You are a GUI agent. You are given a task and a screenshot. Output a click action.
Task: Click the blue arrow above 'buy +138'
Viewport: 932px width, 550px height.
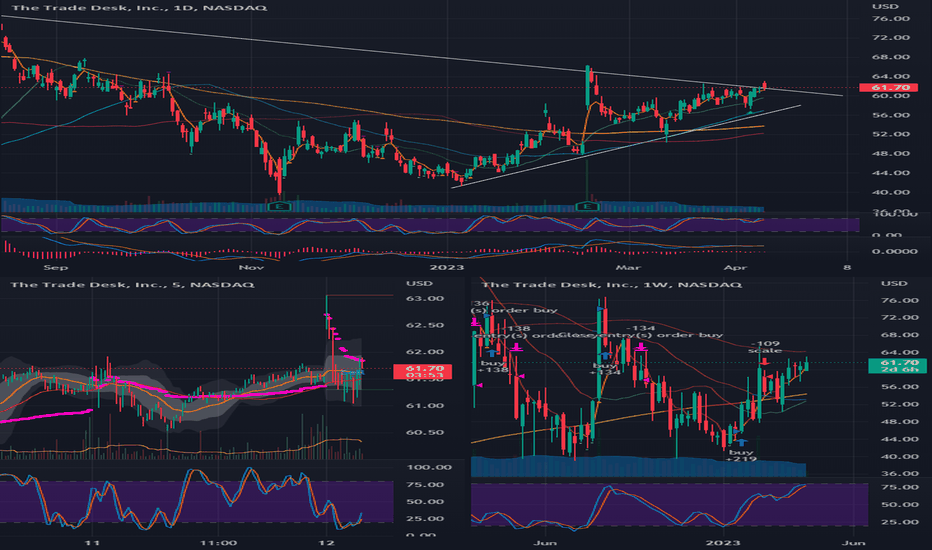pyautogui.click(x=493, y=353)
